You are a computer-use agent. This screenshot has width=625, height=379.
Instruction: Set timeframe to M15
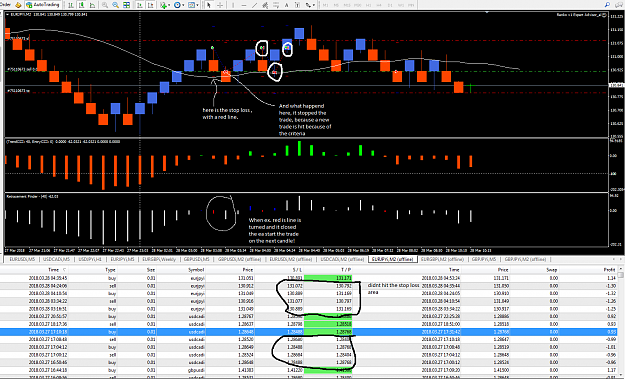click(348, 5)
